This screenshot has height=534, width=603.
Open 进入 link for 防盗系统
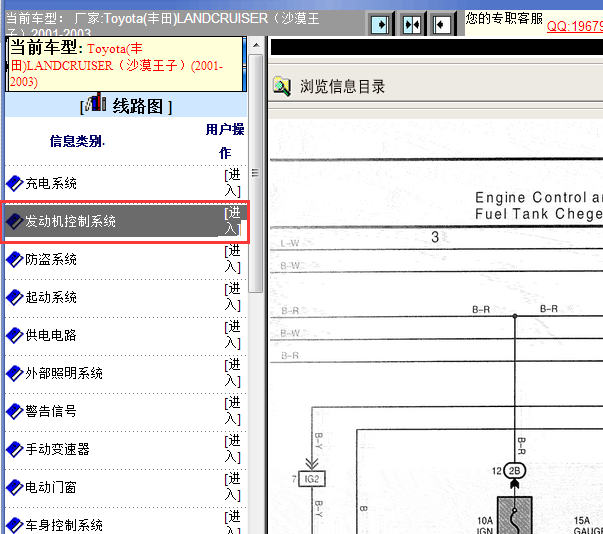[233, 259]
